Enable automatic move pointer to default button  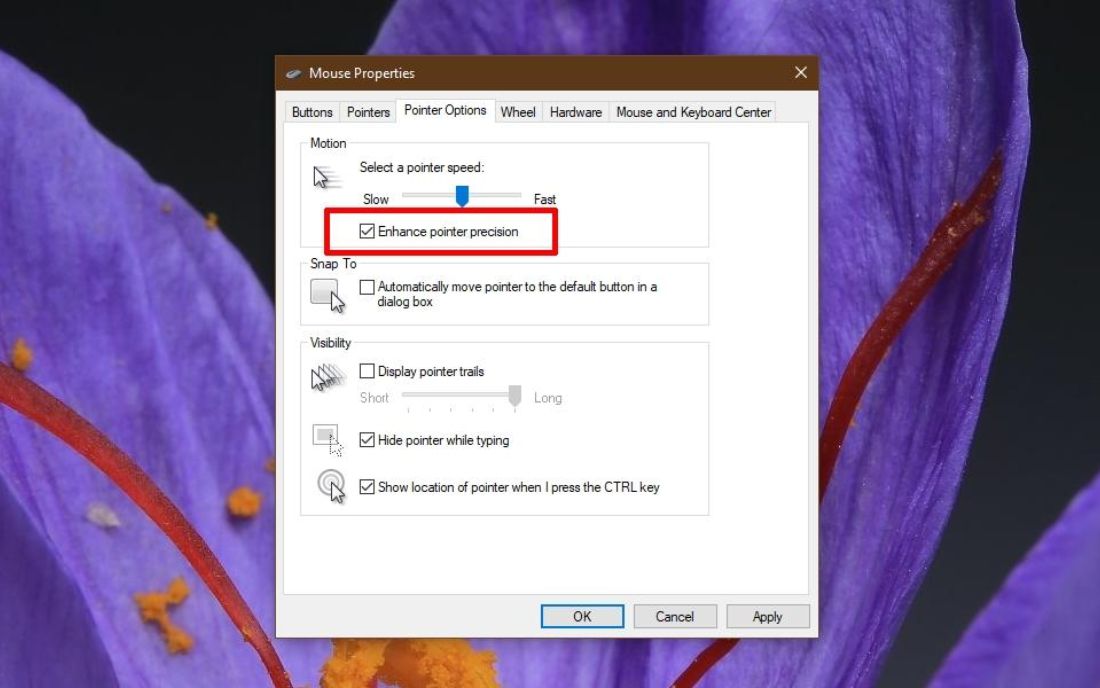click(367, 287)
